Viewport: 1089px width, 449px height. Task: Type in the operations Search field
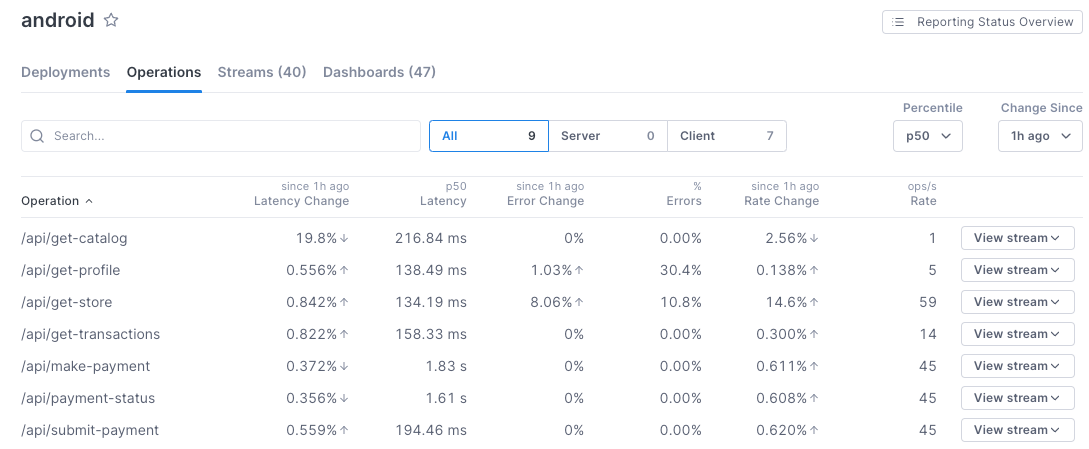tap(230, 136)
